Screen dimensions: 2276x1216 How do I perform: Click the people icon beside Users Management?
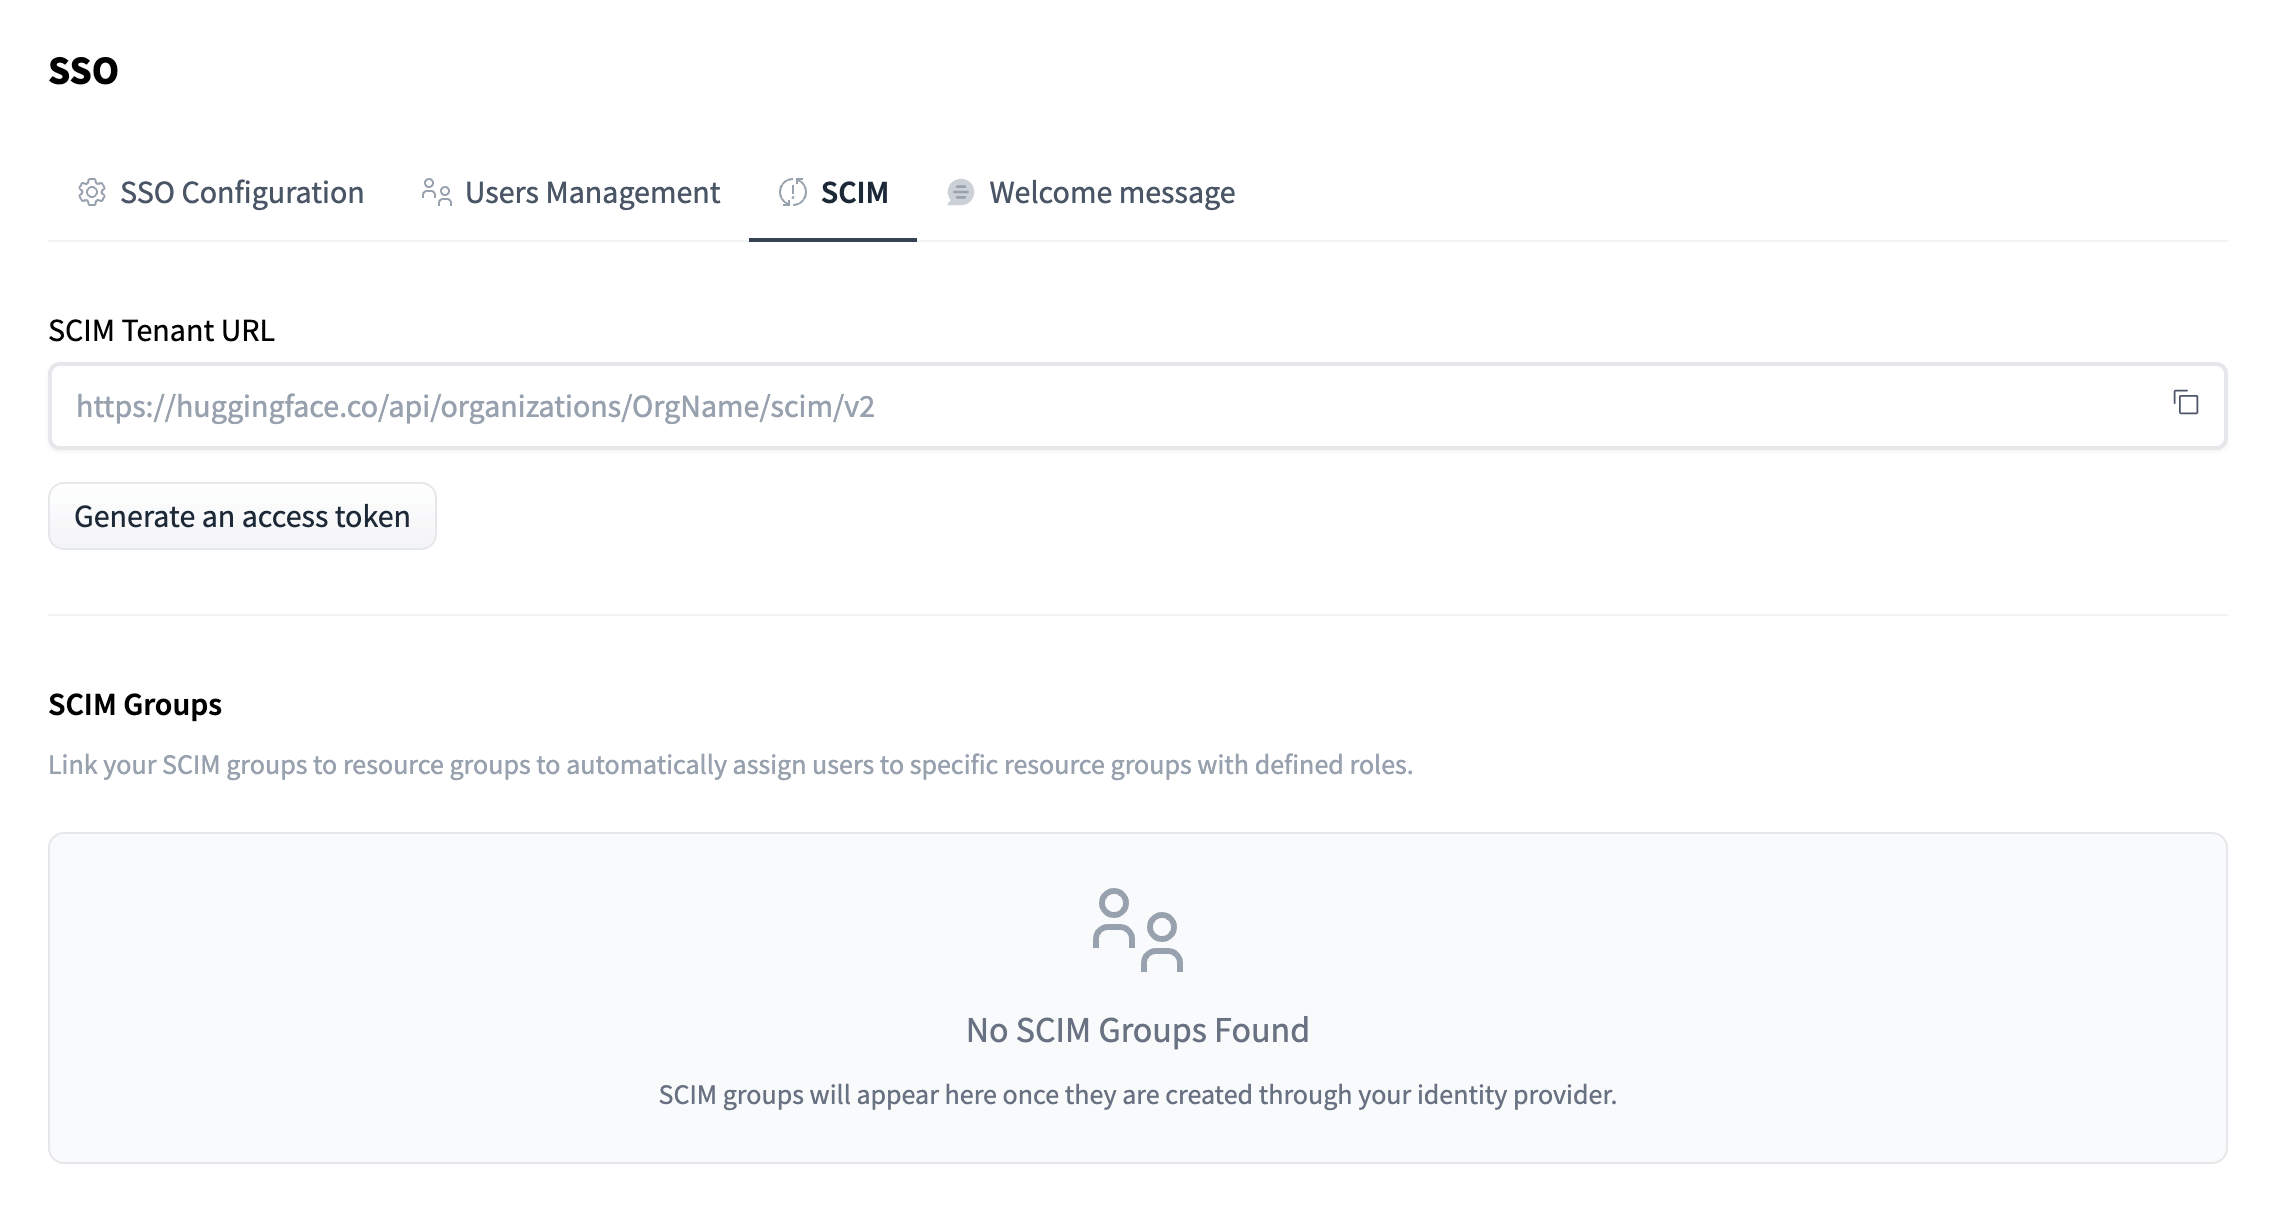[x=436, y=192]
